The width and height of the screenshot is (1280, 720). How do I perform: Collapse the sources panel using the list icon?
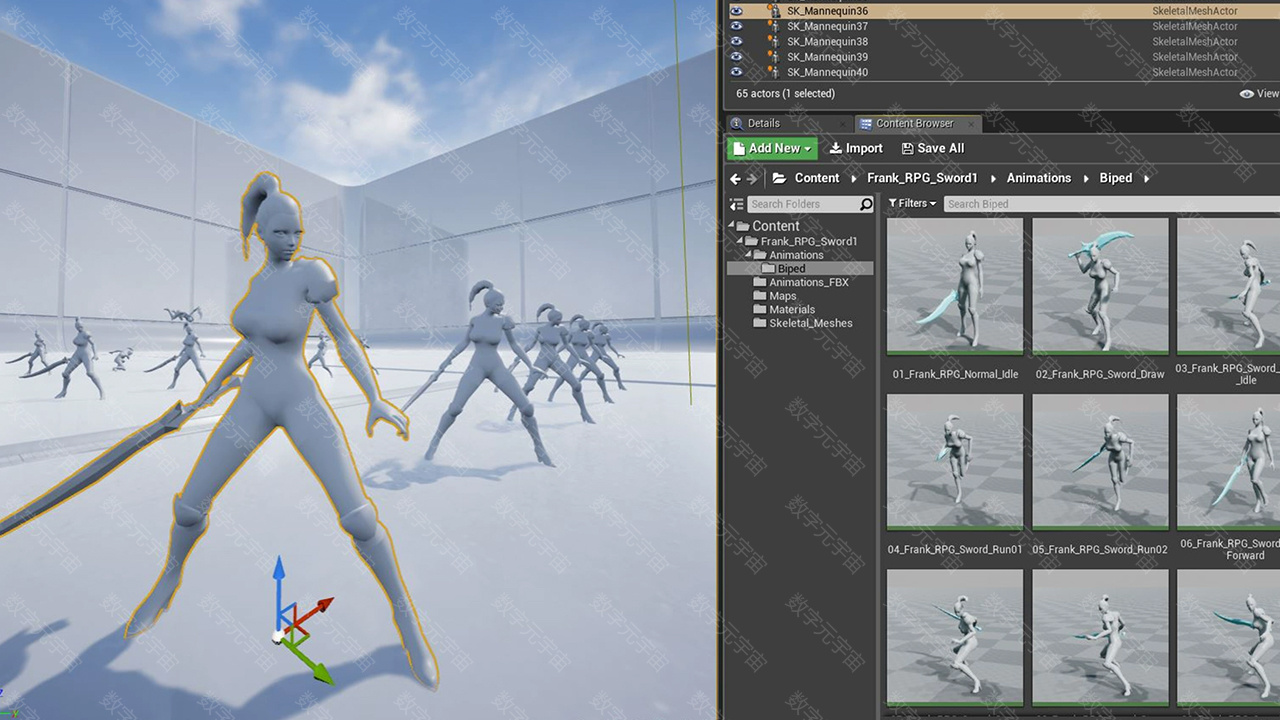point(736,204)
